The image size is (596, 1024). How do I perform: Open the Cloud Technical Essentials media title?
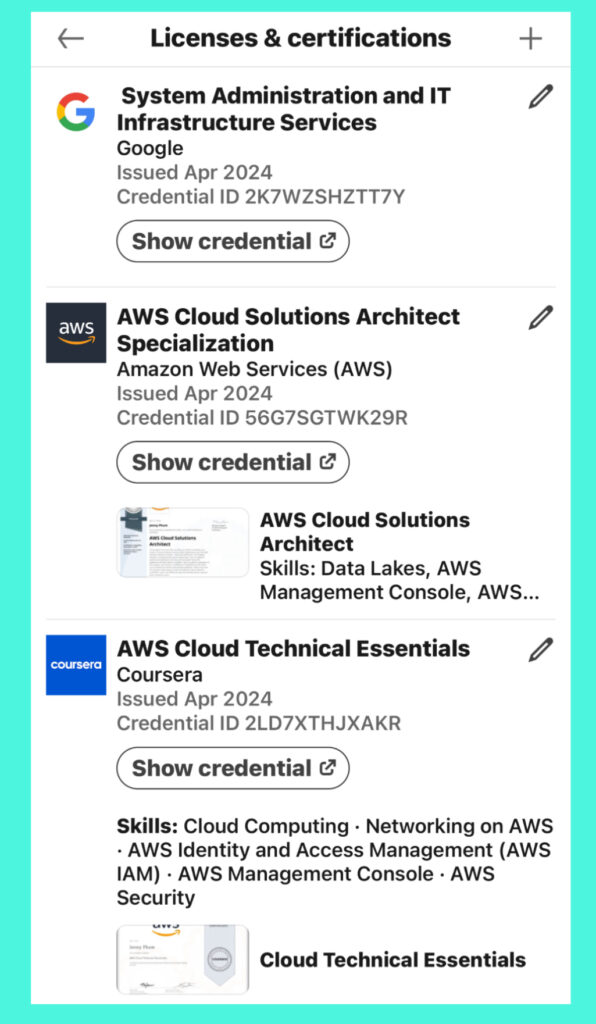(393, 959)
